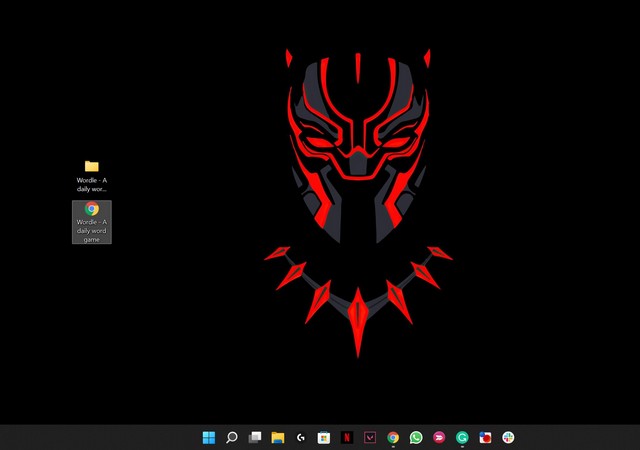Open Grammarly from the taskbar
The width and height of the screenshot is (640, 450).
tap(462, 437)
